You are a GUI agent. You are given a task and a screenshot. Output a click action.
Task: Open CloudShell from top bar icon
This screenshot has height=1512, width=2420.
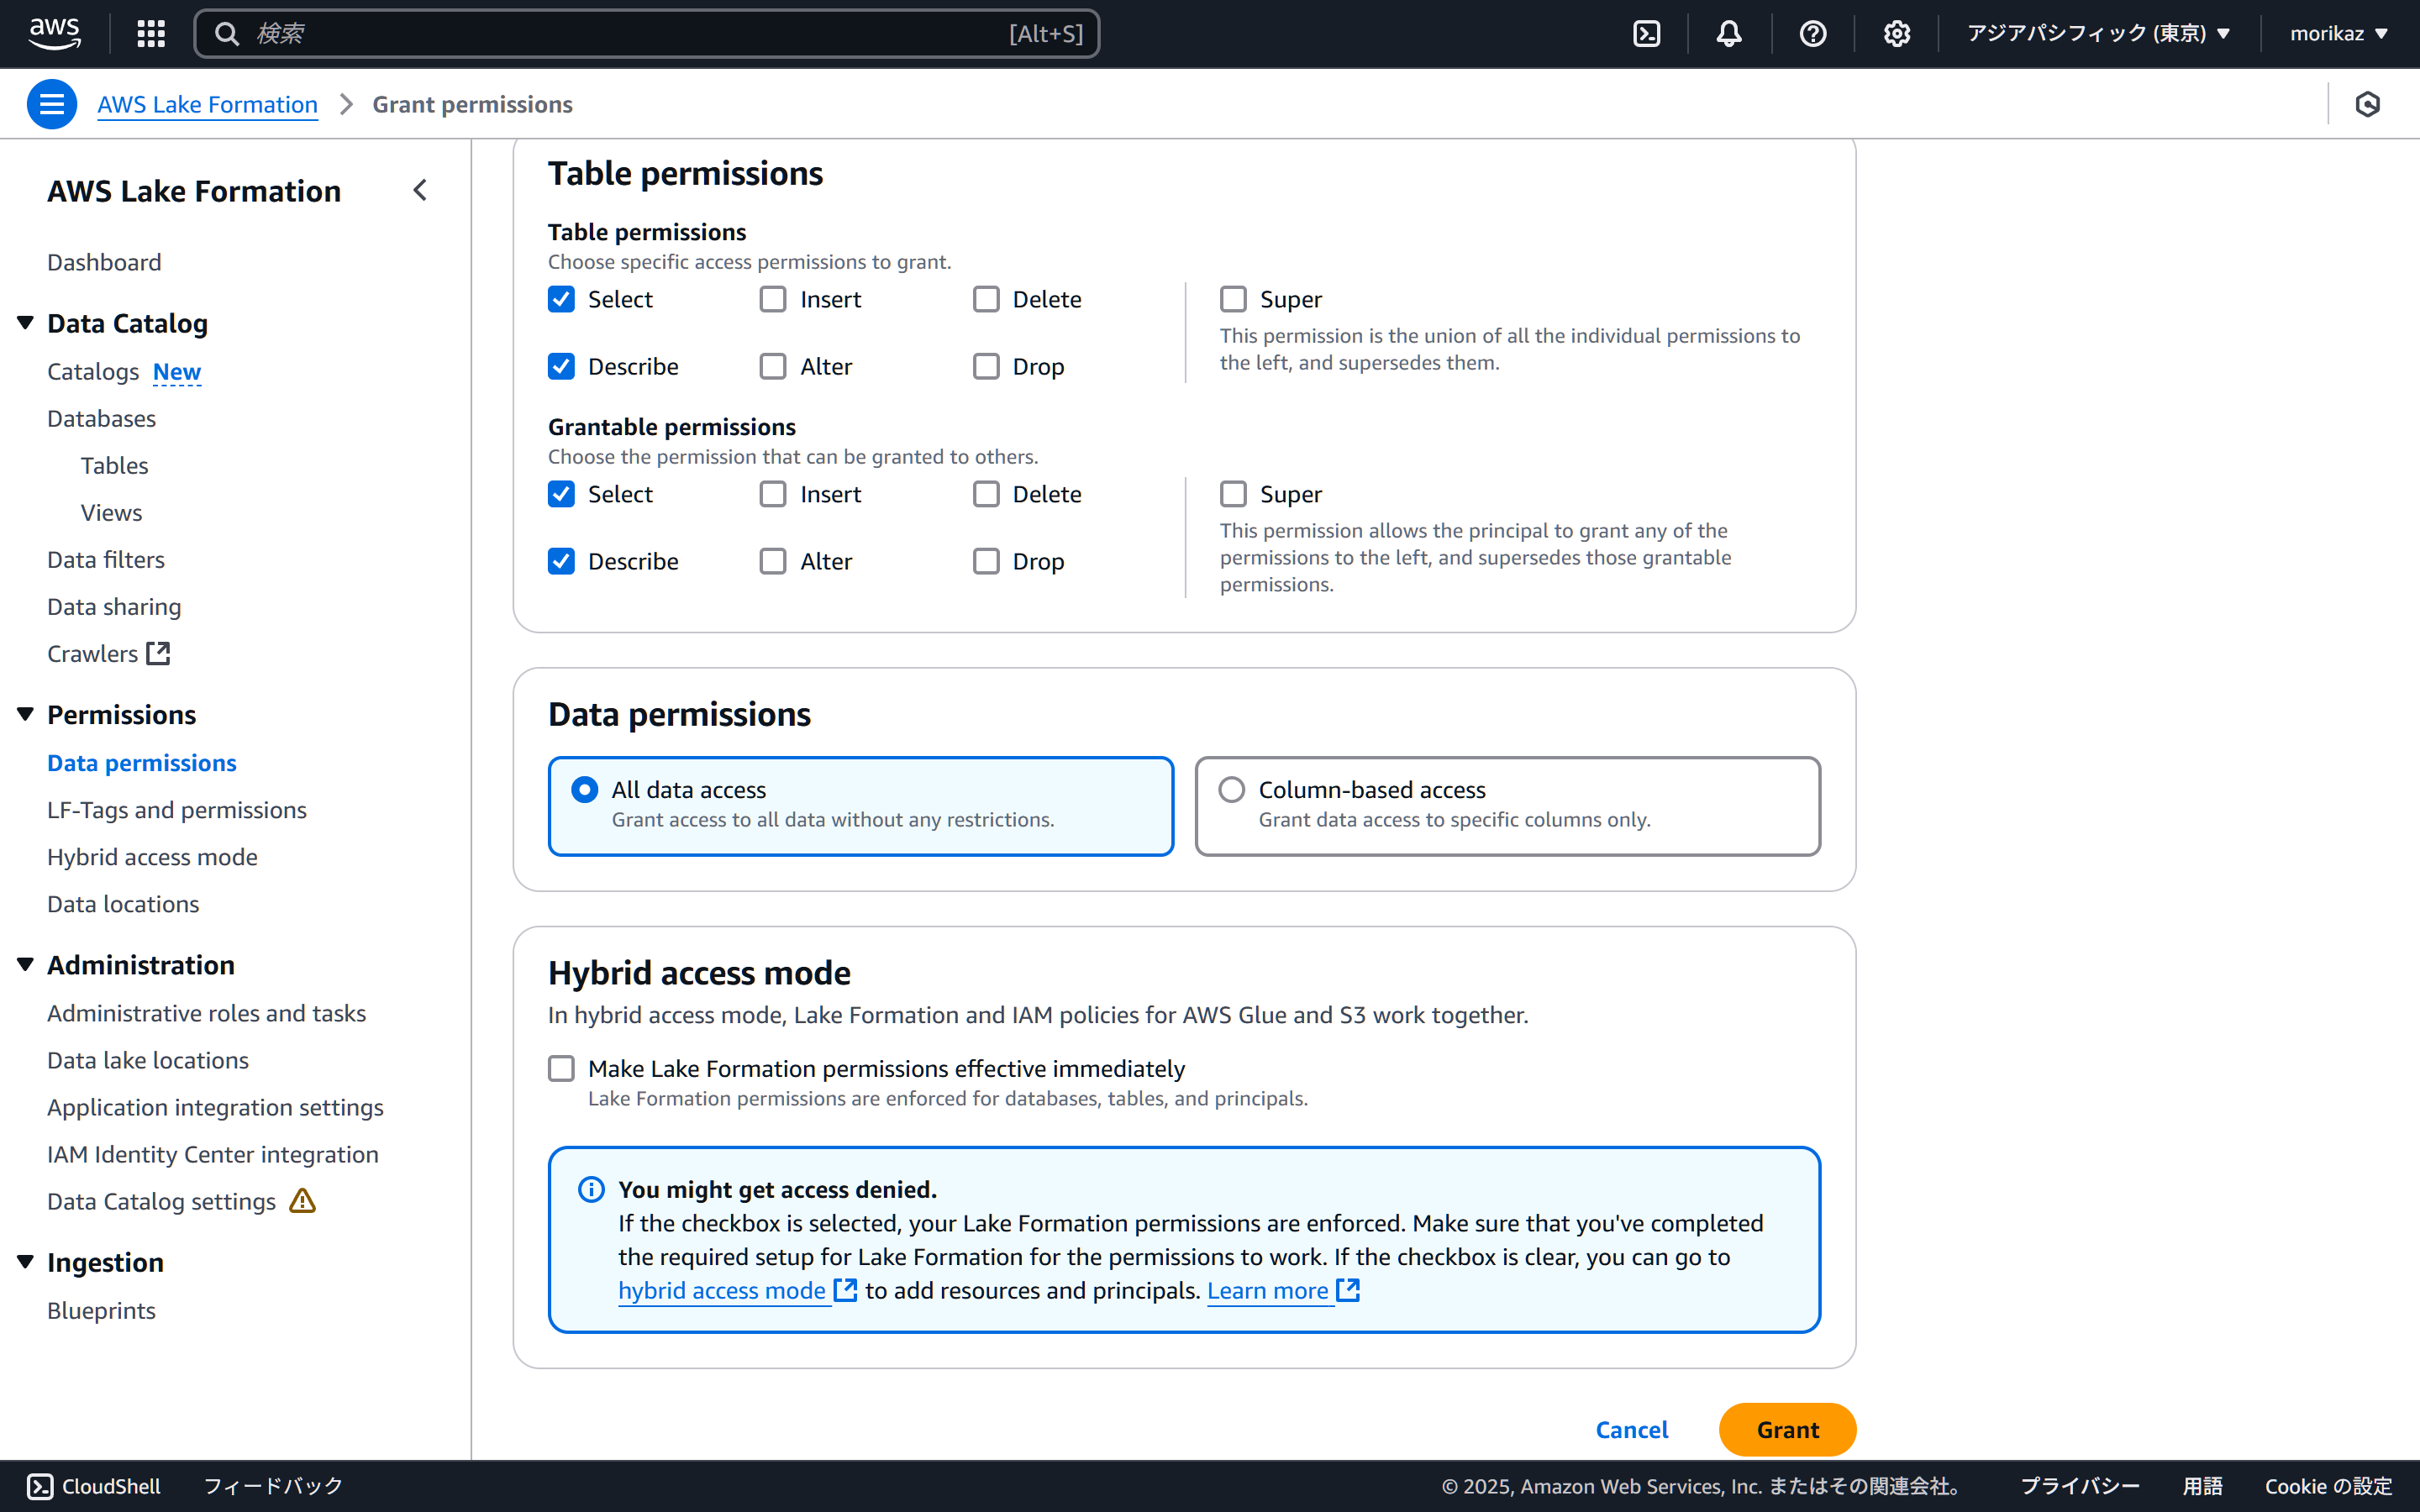1646,34
